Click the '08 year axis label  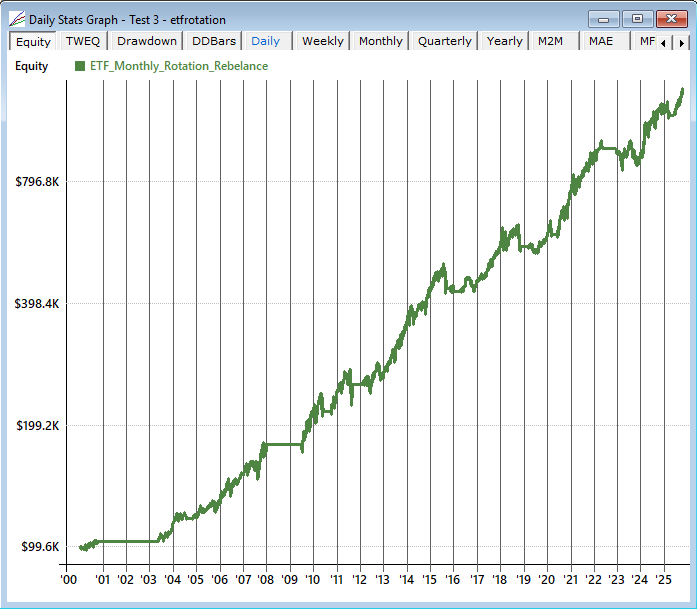tap(265, 580)
